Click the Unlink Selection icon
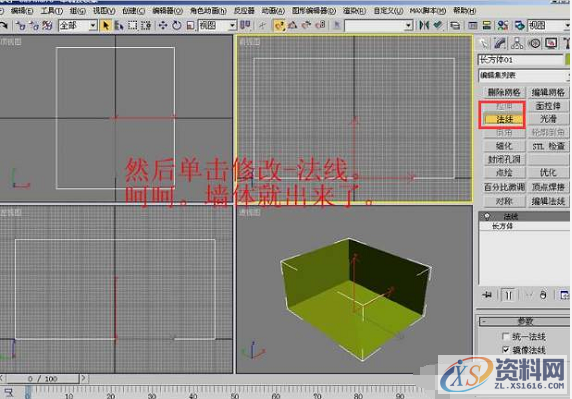Image resolution: width=572 pixels, height=399 pixels. 34,25
